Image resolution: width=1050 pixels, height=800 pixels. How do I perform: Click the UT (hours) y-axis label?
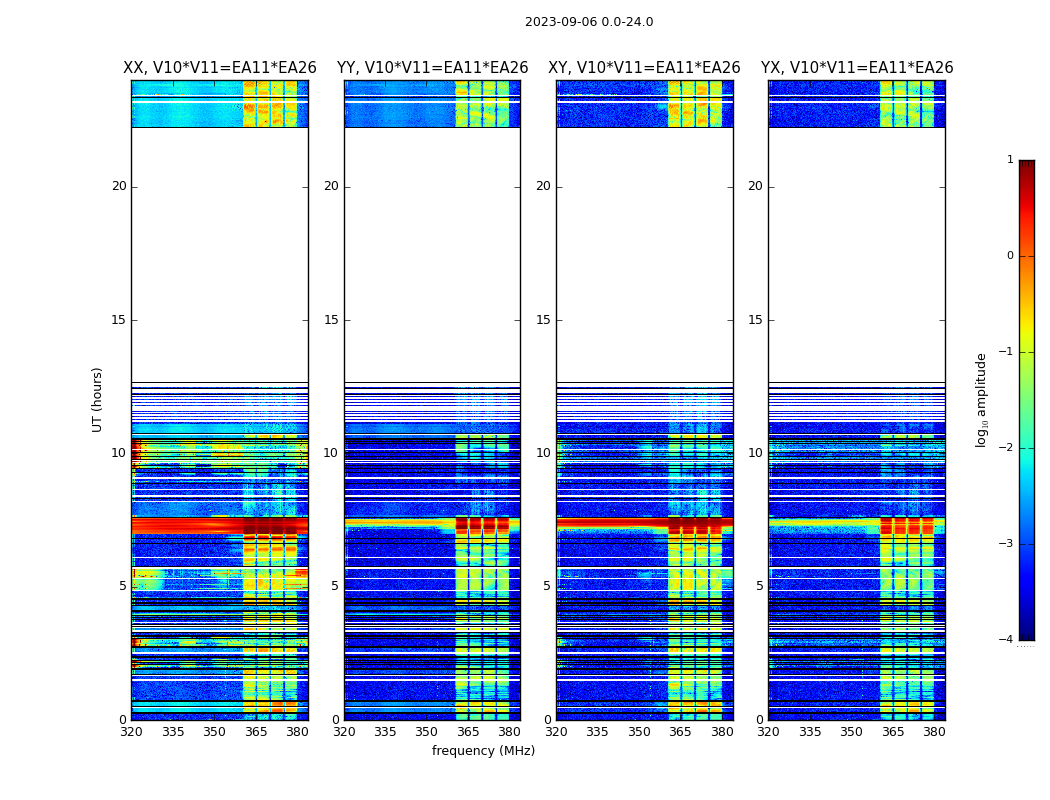[98, 399]
